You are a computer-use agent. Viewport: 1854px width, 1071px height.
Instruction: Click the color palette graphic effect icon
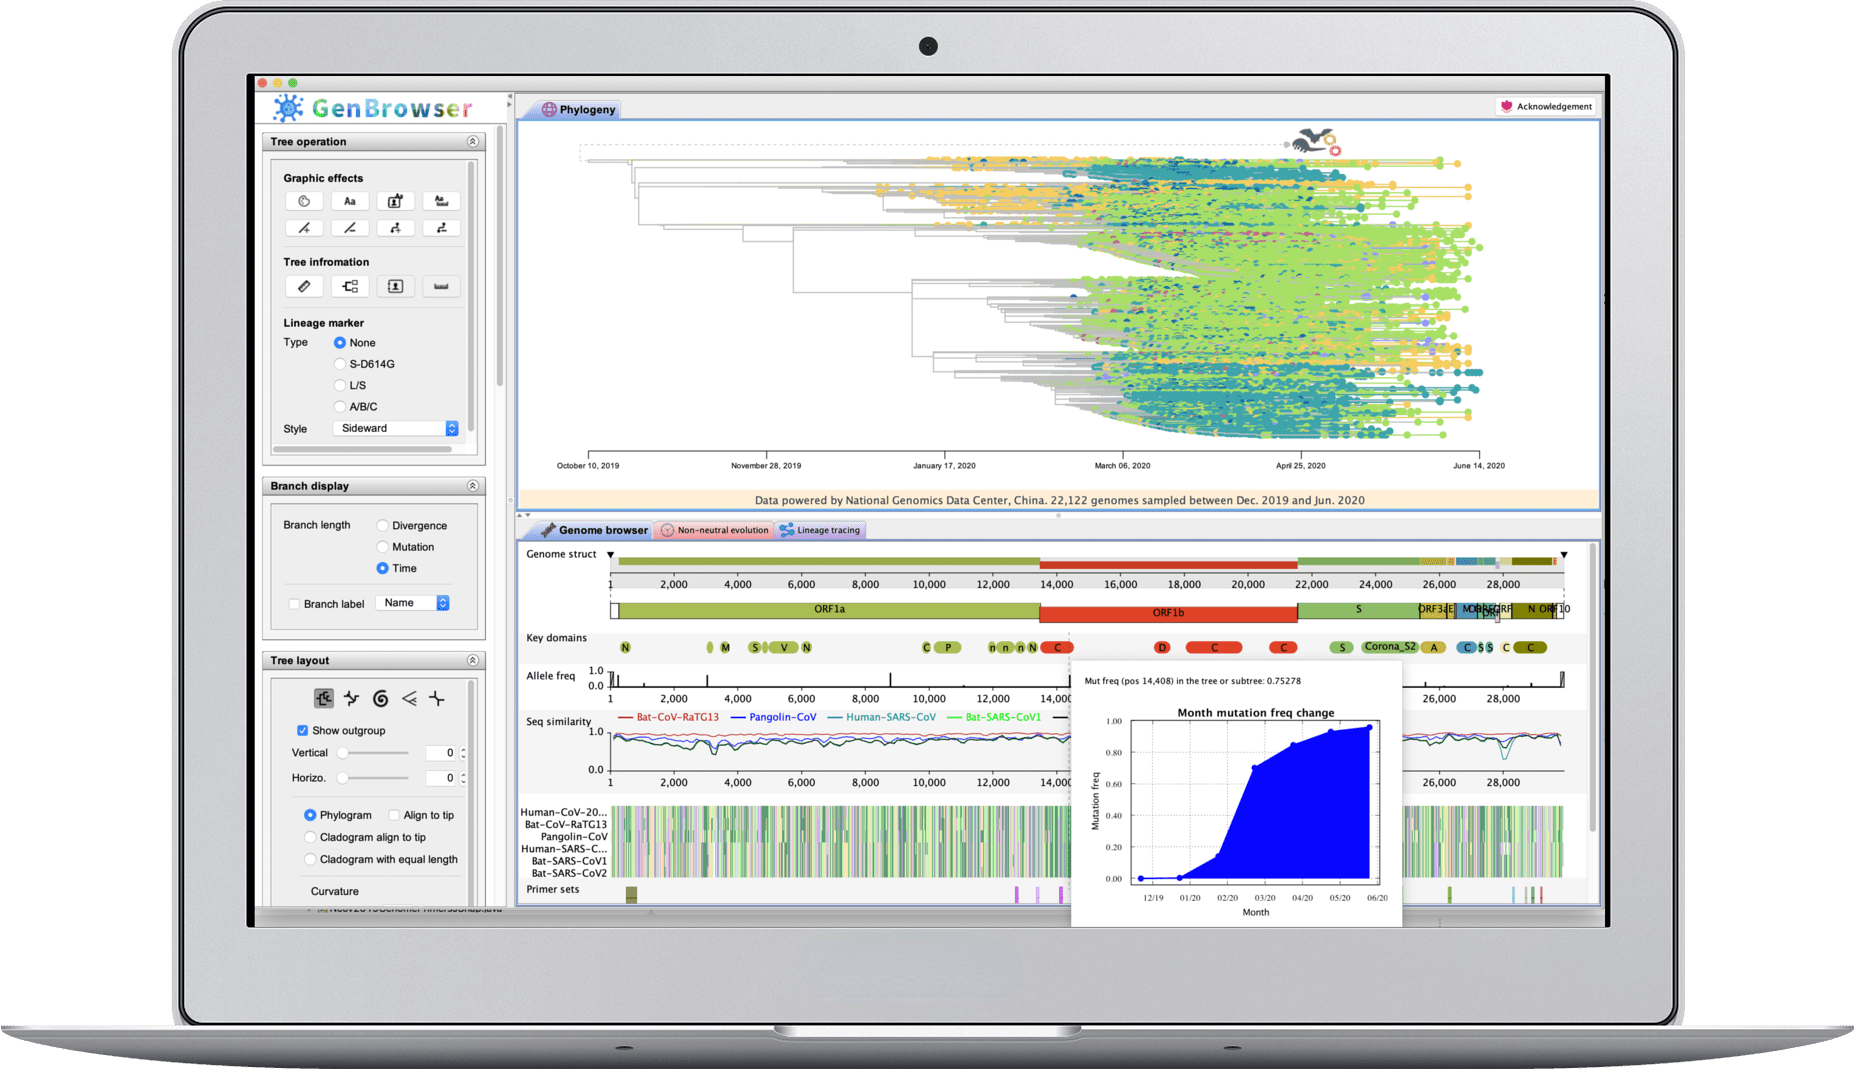(x=304, y=201)
